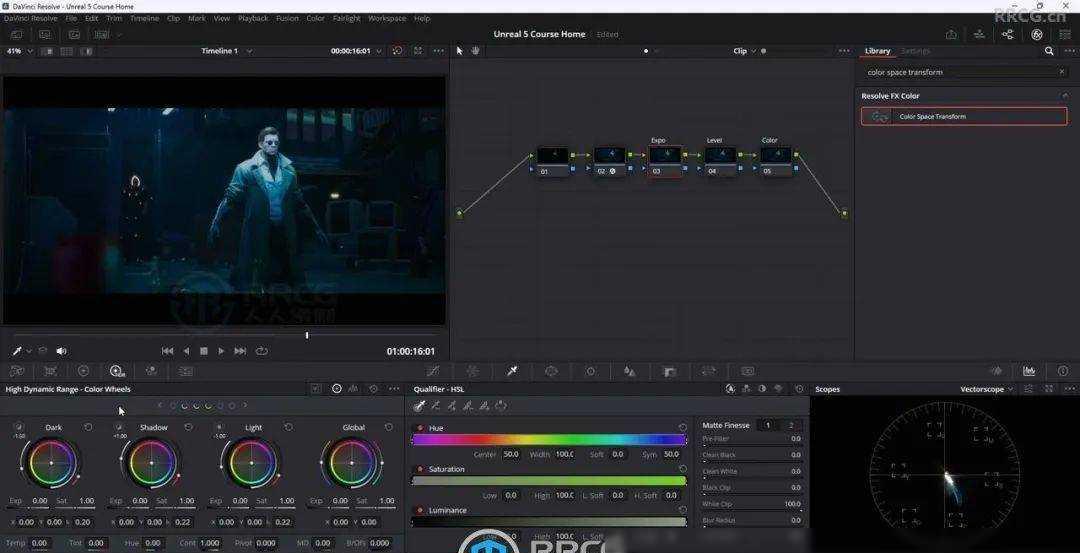Click the Library search magnifier icon
Viewport: 1080px width, 553px height.
(x=1049, y=51)
